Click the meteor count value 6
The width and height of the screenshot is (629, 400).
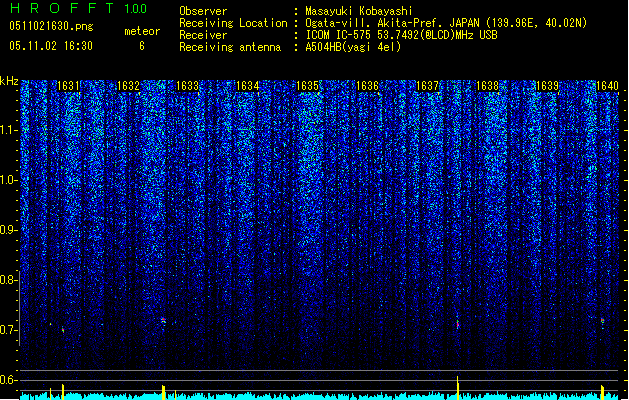(x=142, y=46)
